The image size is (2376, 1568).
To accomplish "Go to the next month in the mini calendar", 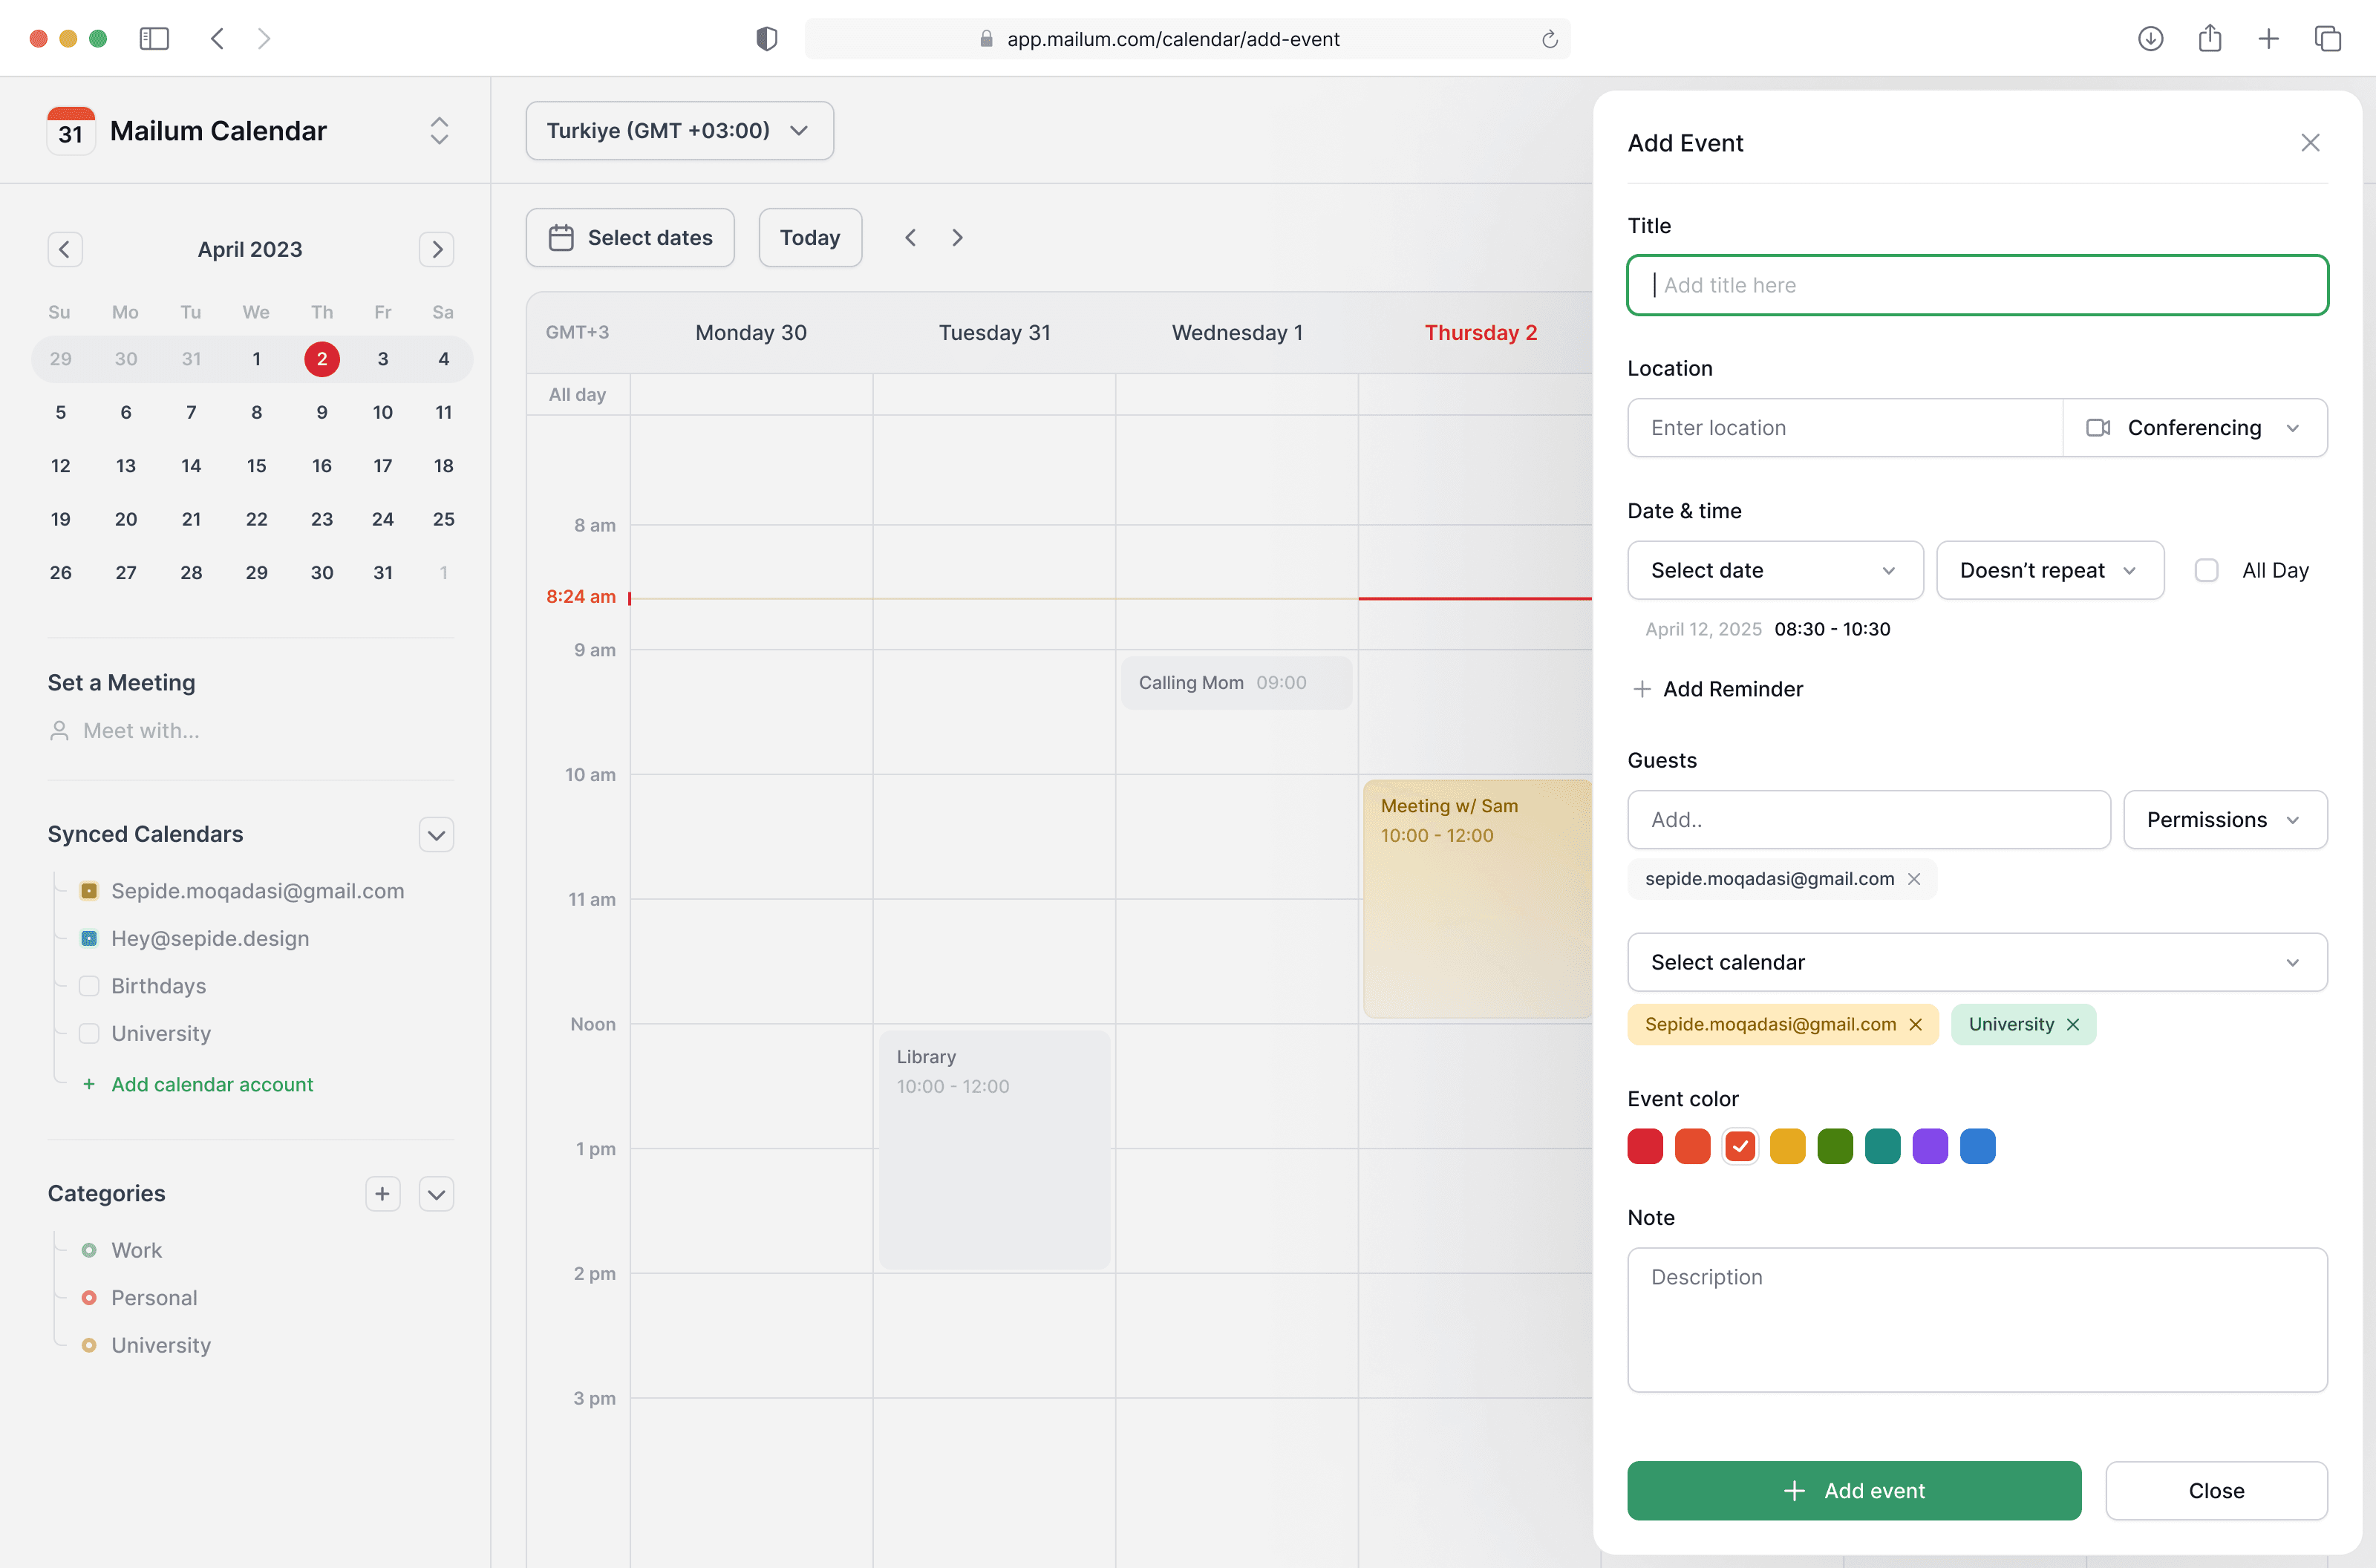I will [x=436, y=249].
